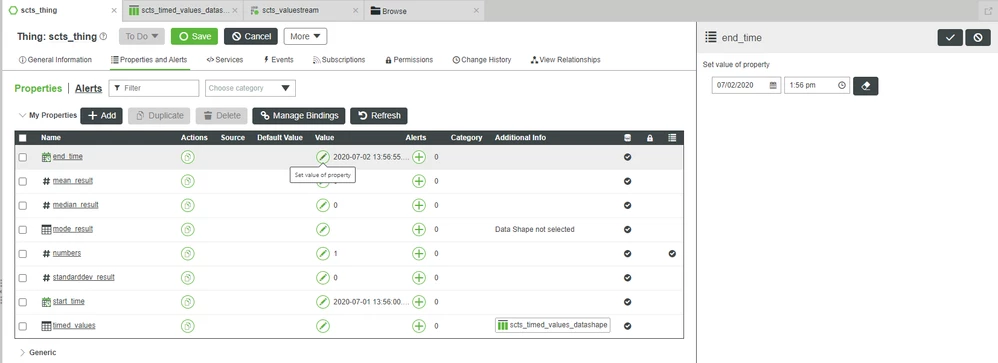The width and height of the screenshot is (998, 363).
Task: Click the Filter input field
Action: click(x=154, y=88)
